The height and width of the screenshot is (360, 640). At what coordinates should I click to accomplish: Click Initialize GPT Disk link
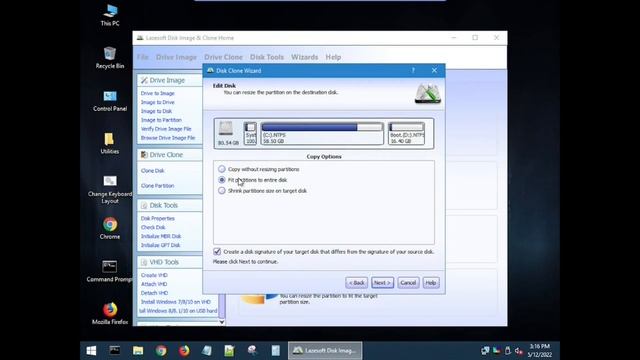[160, 245]
